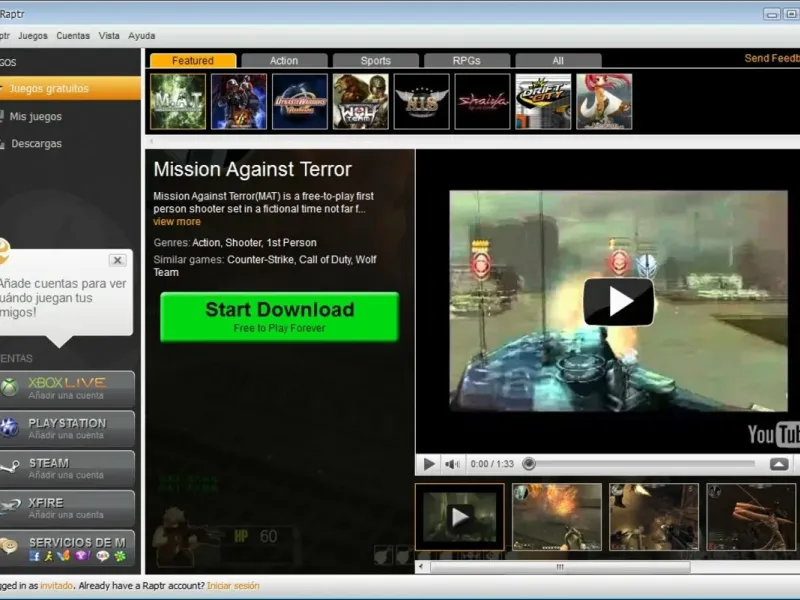Click the Xfire logo icon

10,507
